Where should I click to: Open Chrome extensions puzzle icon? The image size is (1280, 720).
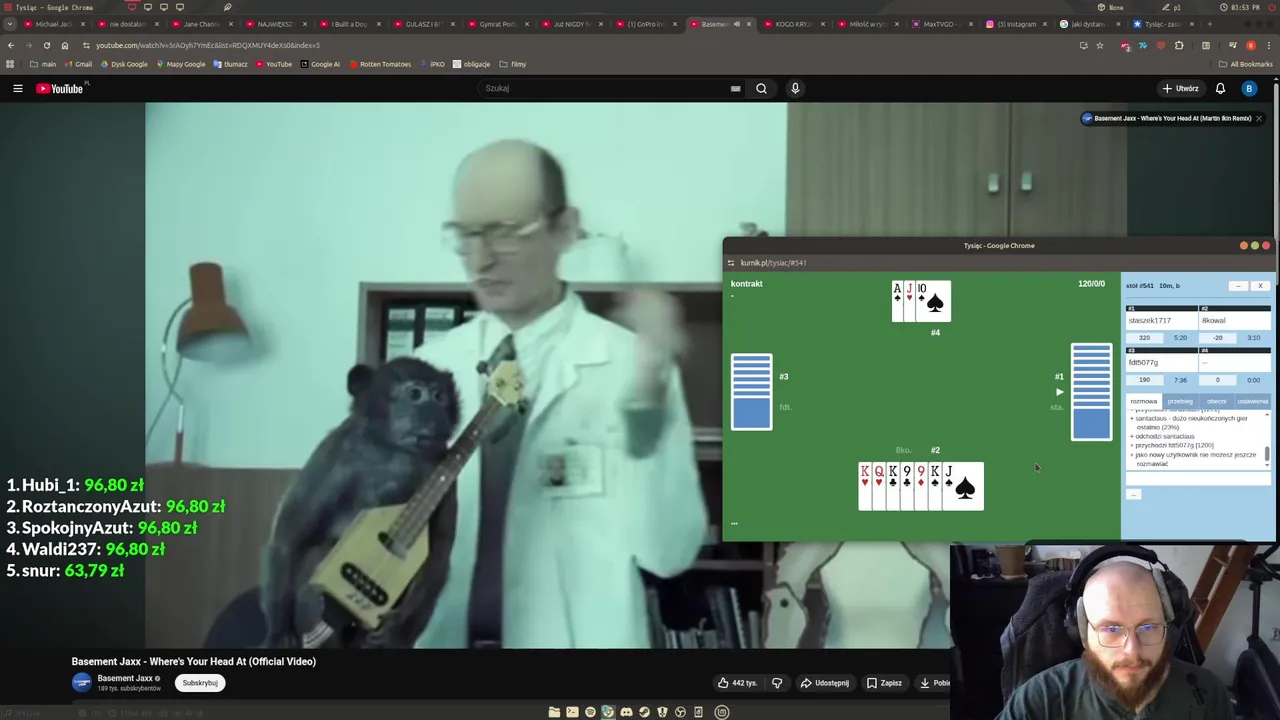click(x=1179, y=45)
